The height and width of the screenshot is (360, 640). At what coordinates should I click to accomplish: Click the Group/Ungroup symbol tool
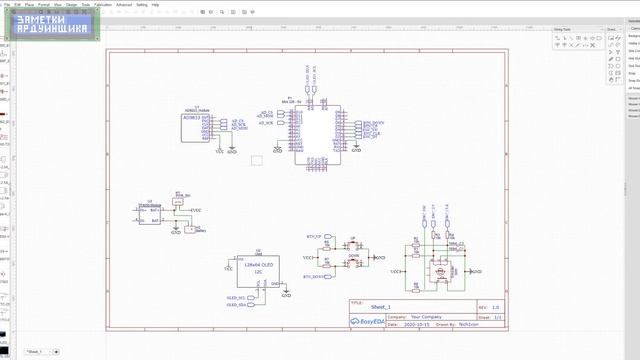[x=593, y=45]
